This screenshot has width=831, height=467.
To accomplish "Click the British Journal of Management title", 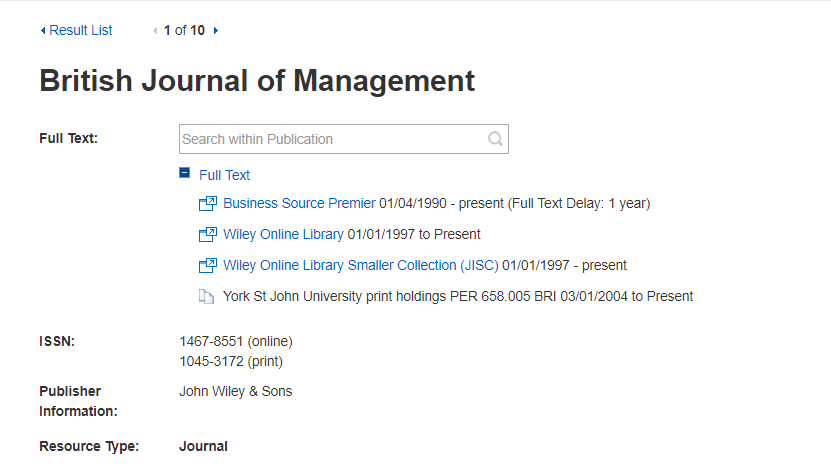I will (257, 81).
